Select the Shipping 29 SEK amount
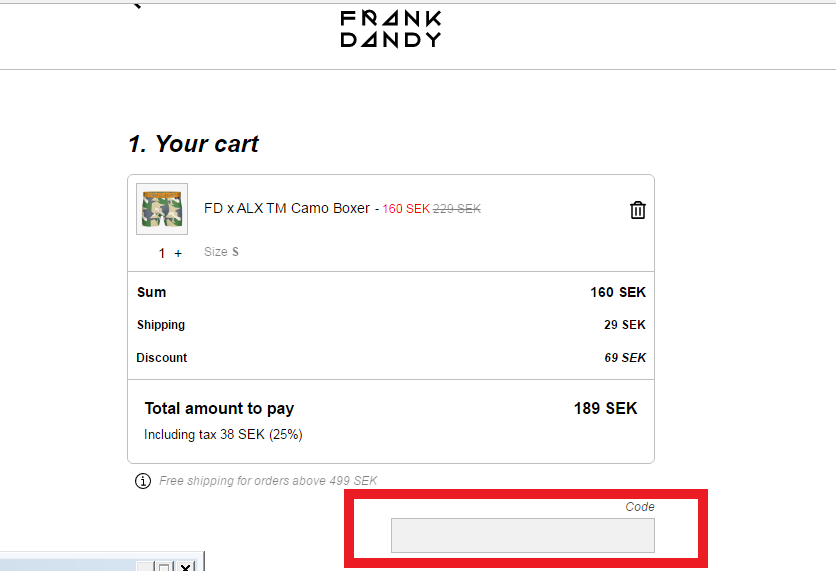 click(624, 325)
